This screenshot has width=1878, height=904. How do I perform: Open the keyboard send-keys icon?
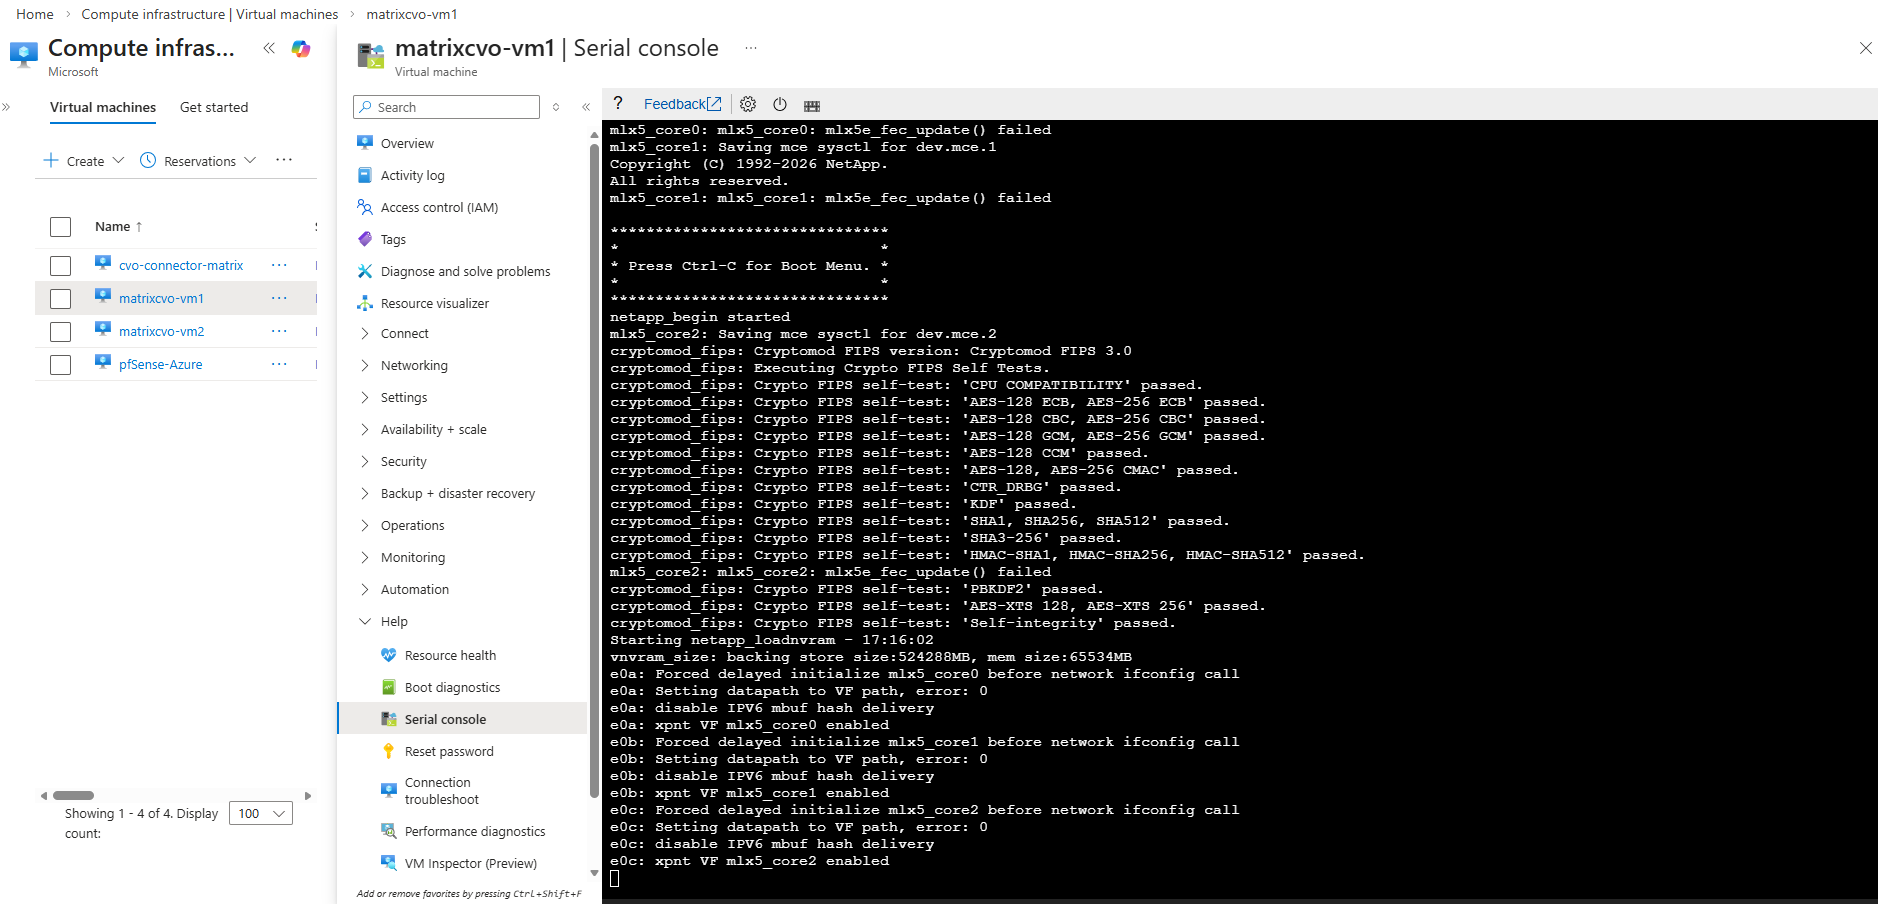pyautogui.click(x=812, y=105)
